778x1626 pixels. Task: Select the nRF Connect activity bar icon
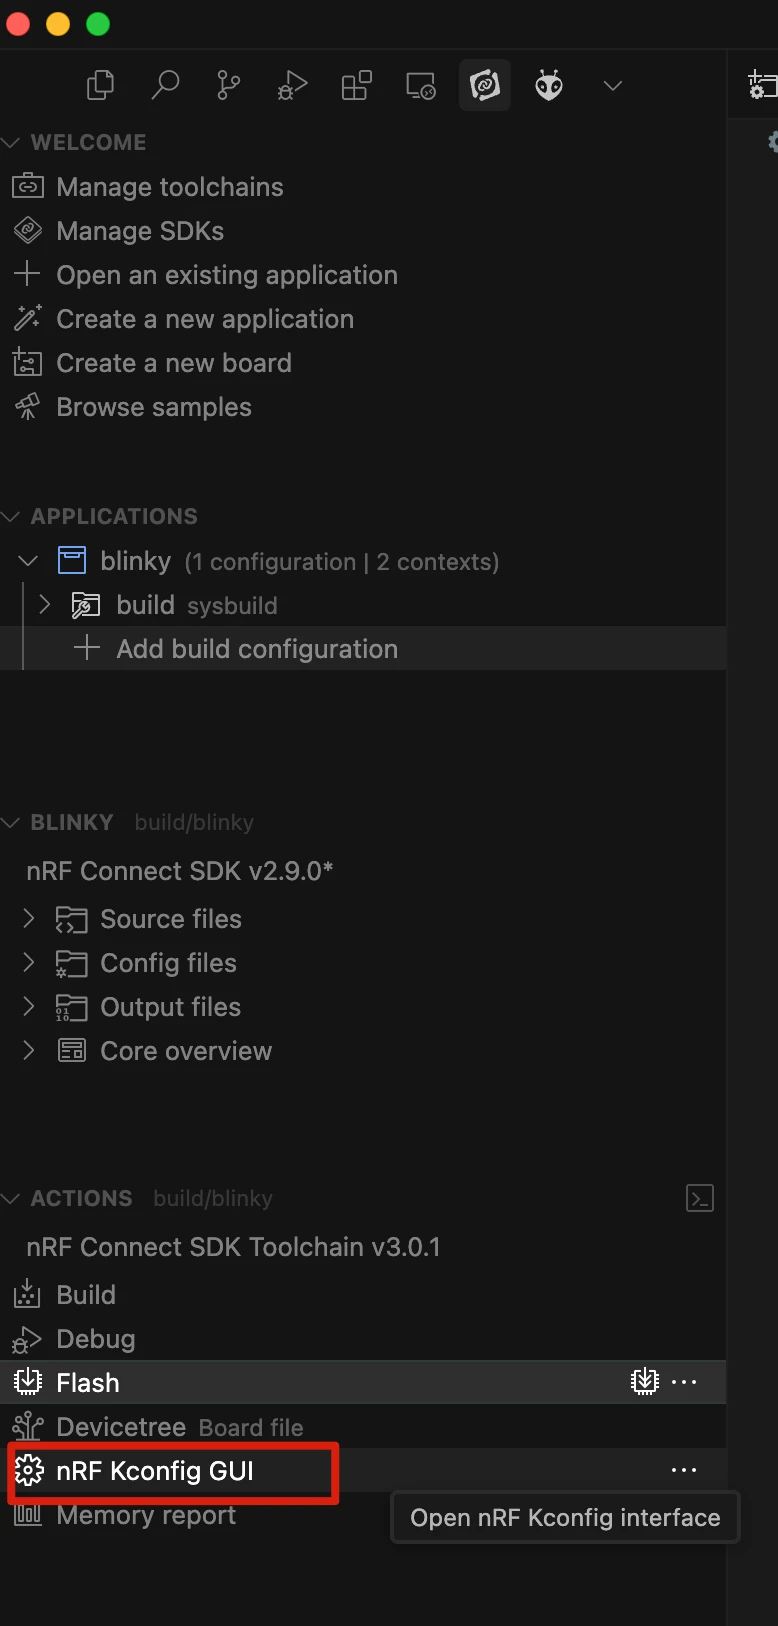[x=485, y=86]
